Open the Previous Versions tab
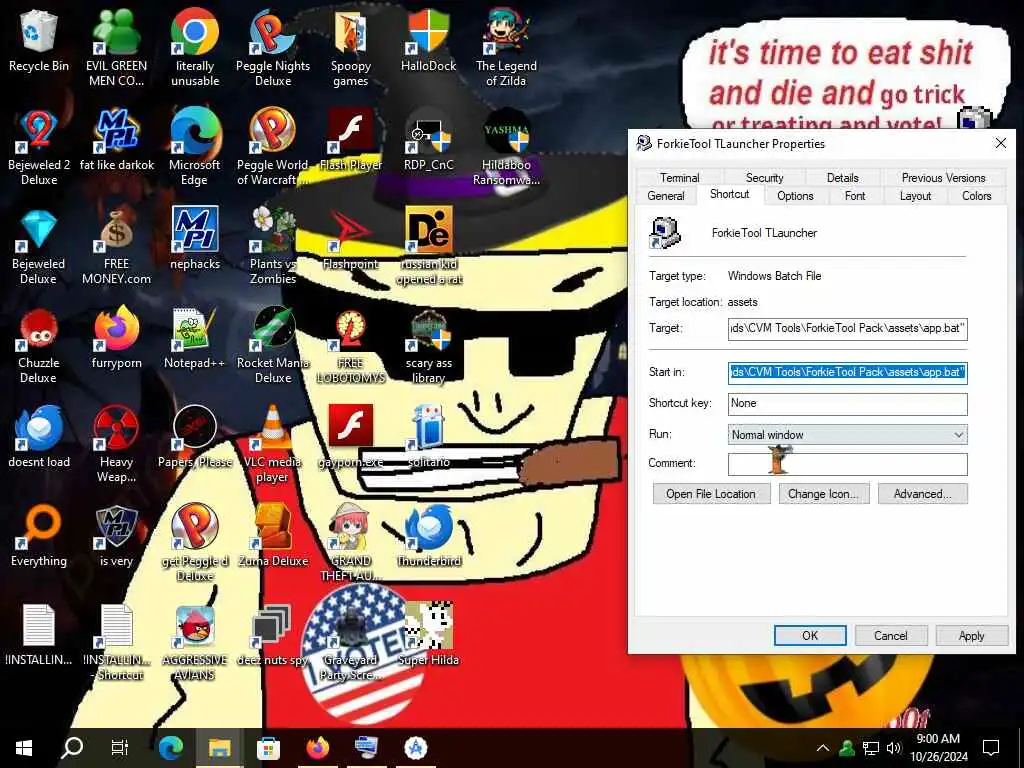Screen dimensions: 1024x768 pyautogui.click(x=943, y=178)
